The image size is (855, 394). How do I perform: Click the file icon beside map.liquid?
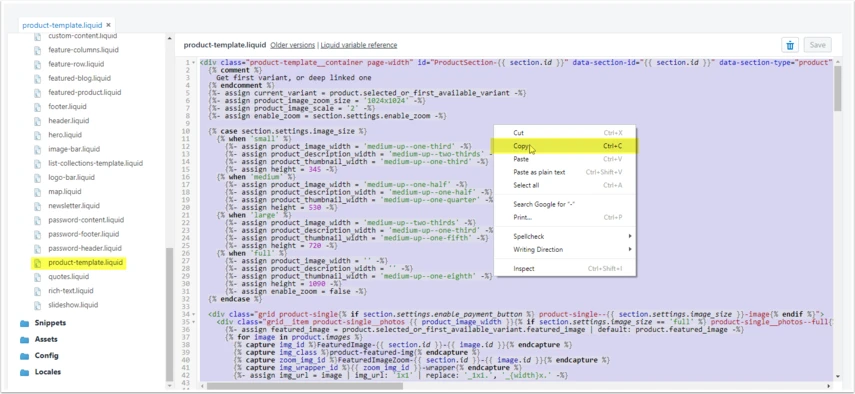click(38, 191)
